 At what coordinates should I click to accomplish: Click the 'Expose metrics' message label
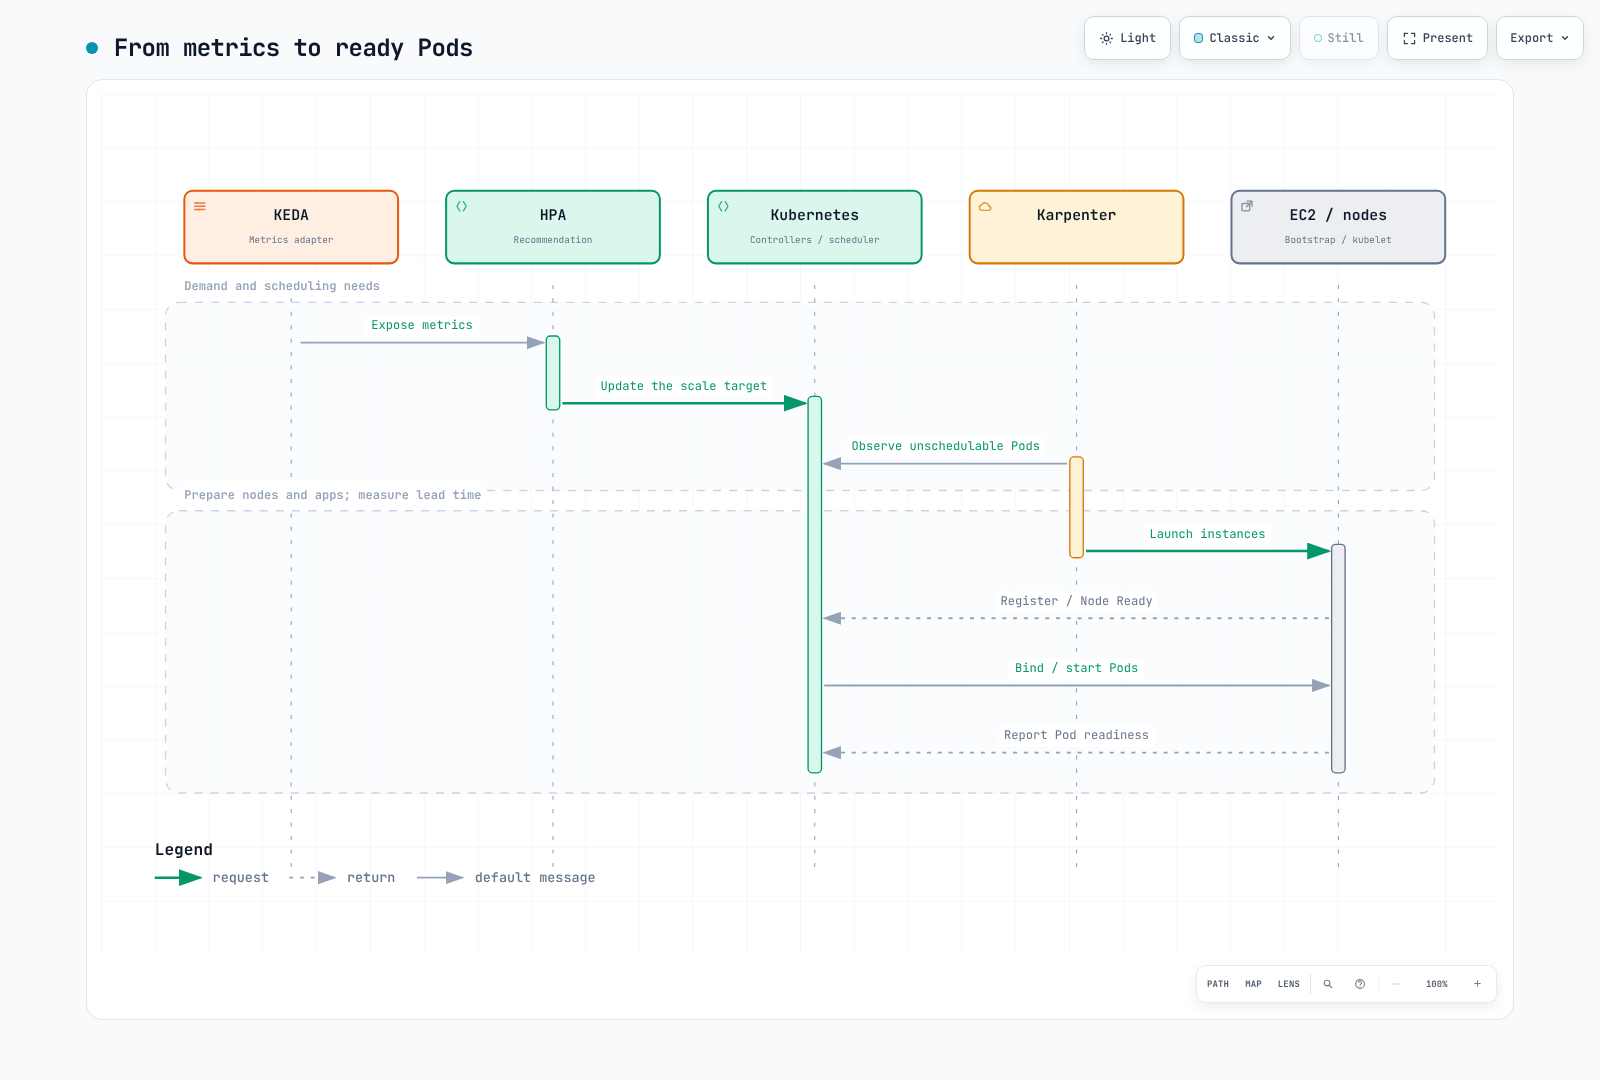(422, 325)
